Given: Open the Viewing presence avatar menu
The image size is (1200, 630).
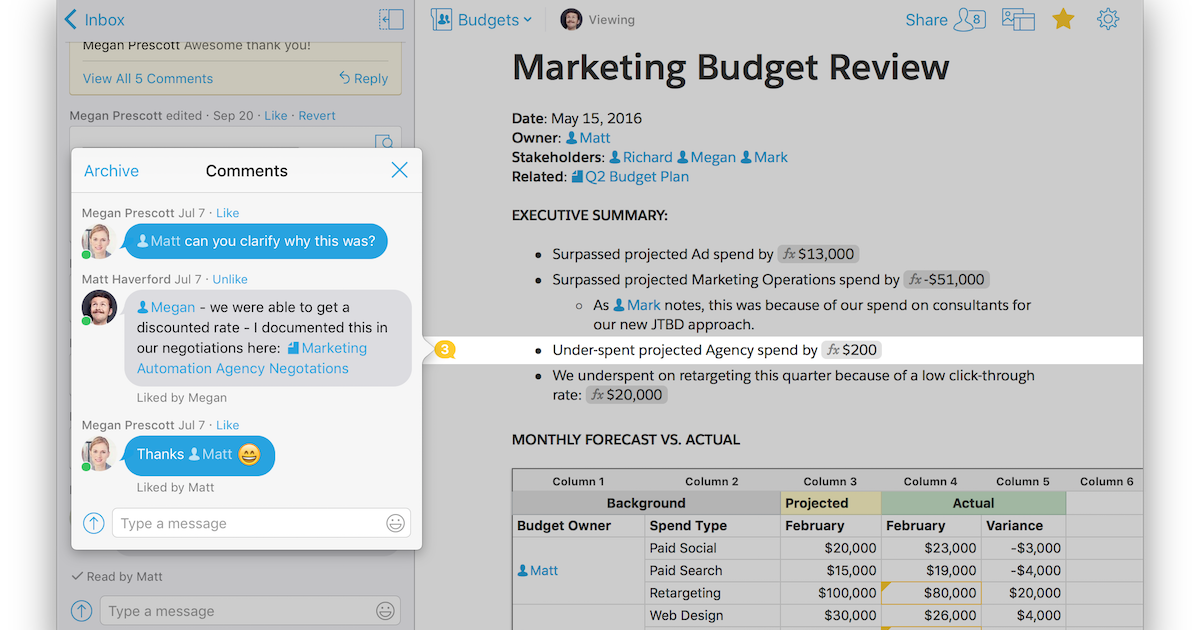Looking at the screenshot, I should click(571, 18).
